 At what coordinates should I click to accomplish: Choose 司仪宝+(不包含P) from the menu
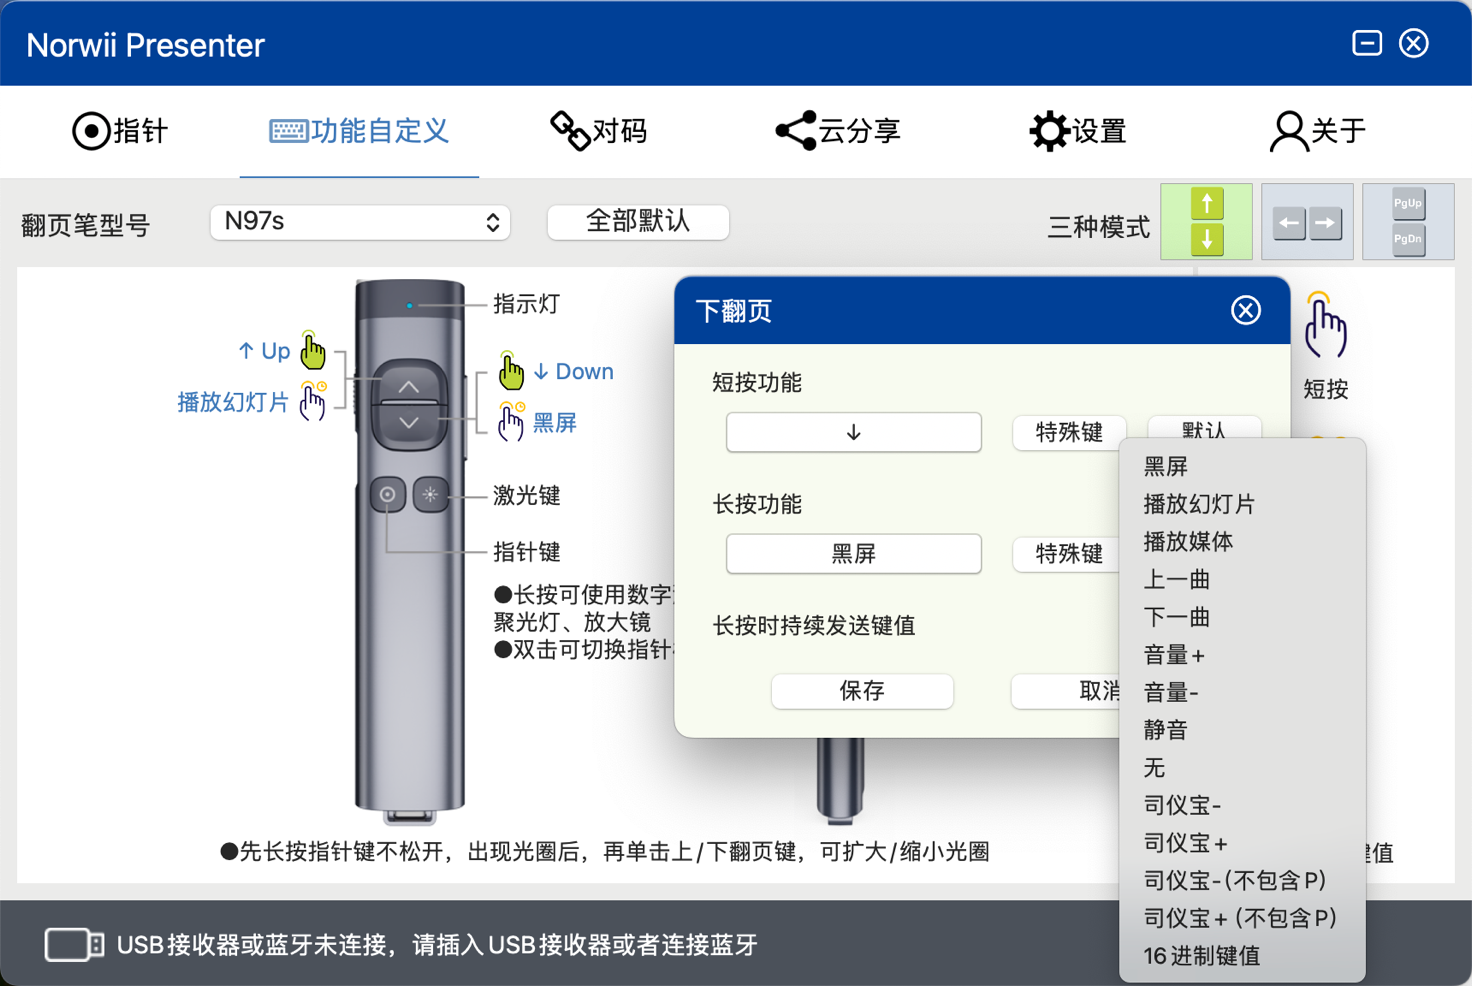[x=1242, y=918]
